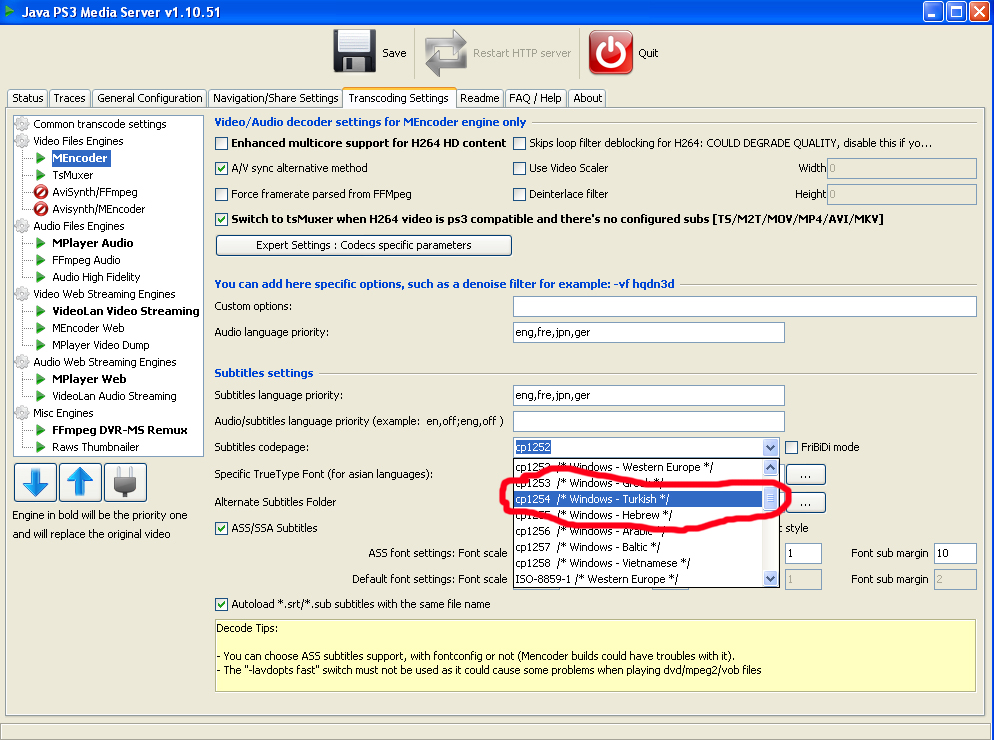Viewport: 994px width, 740px height.
Task: Click the green arrow beside MPlayer Video Dump
Action: coord(41,345)
